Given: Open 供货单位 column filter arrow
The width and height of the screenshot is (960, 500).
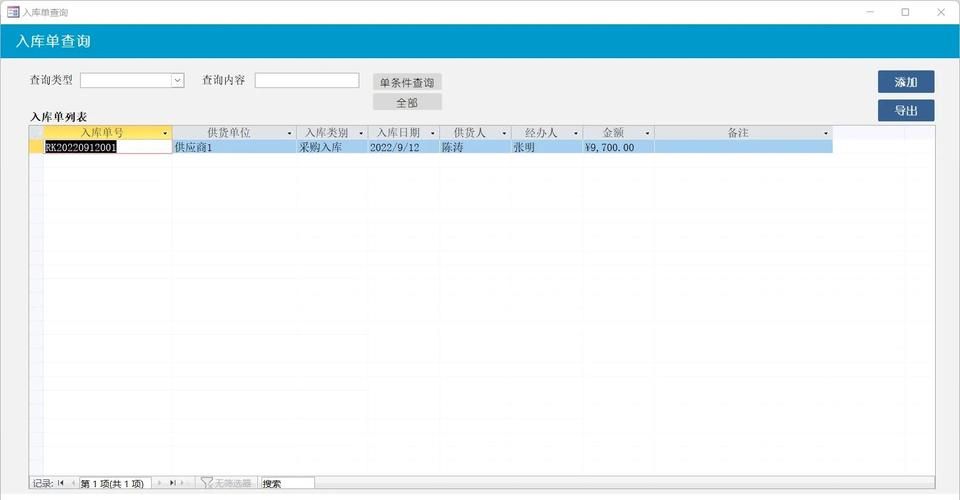Looking at the screenshot, I should (290, 133).
